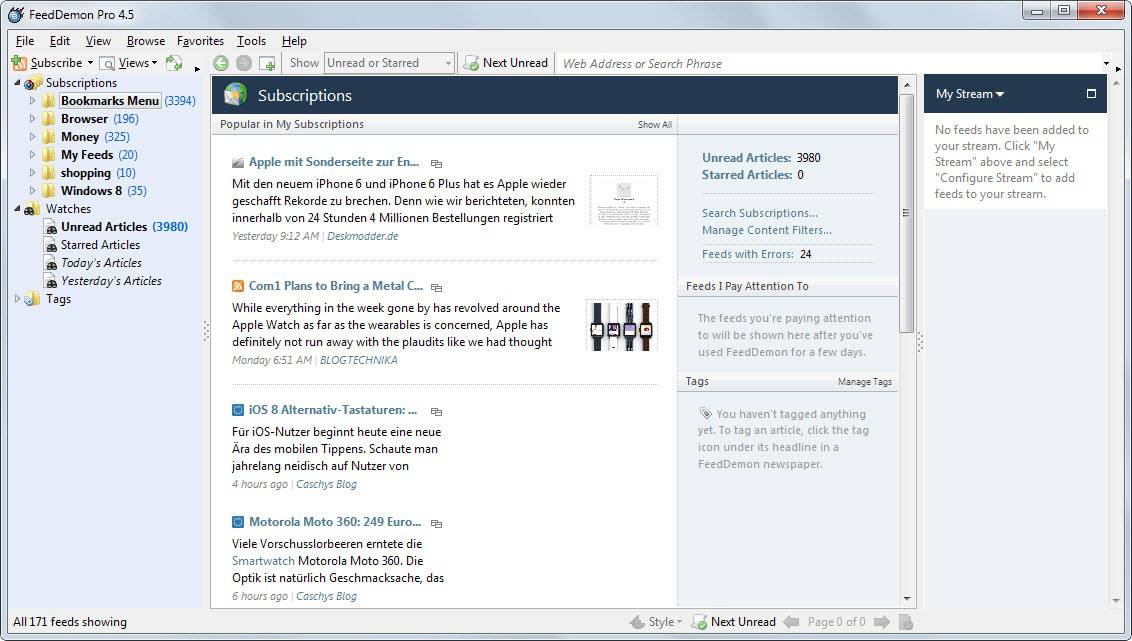Viewport: 1132px width, 641px height.
Task: Select Today's Articles watch
Action: pyautogui.click(x=101, y=263)
